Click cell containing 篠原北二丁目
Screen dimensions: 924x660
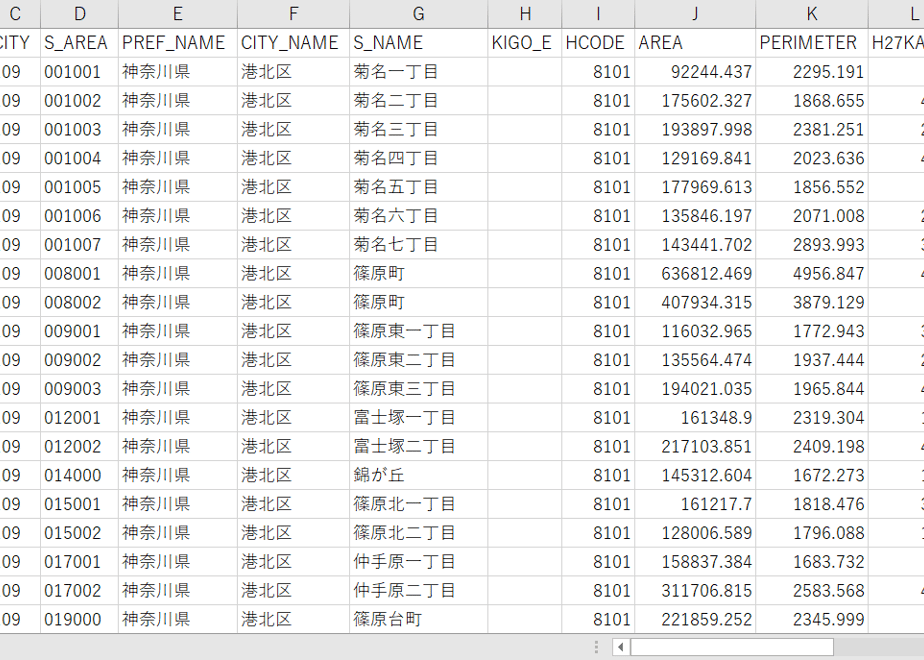[x=418, y=533]
